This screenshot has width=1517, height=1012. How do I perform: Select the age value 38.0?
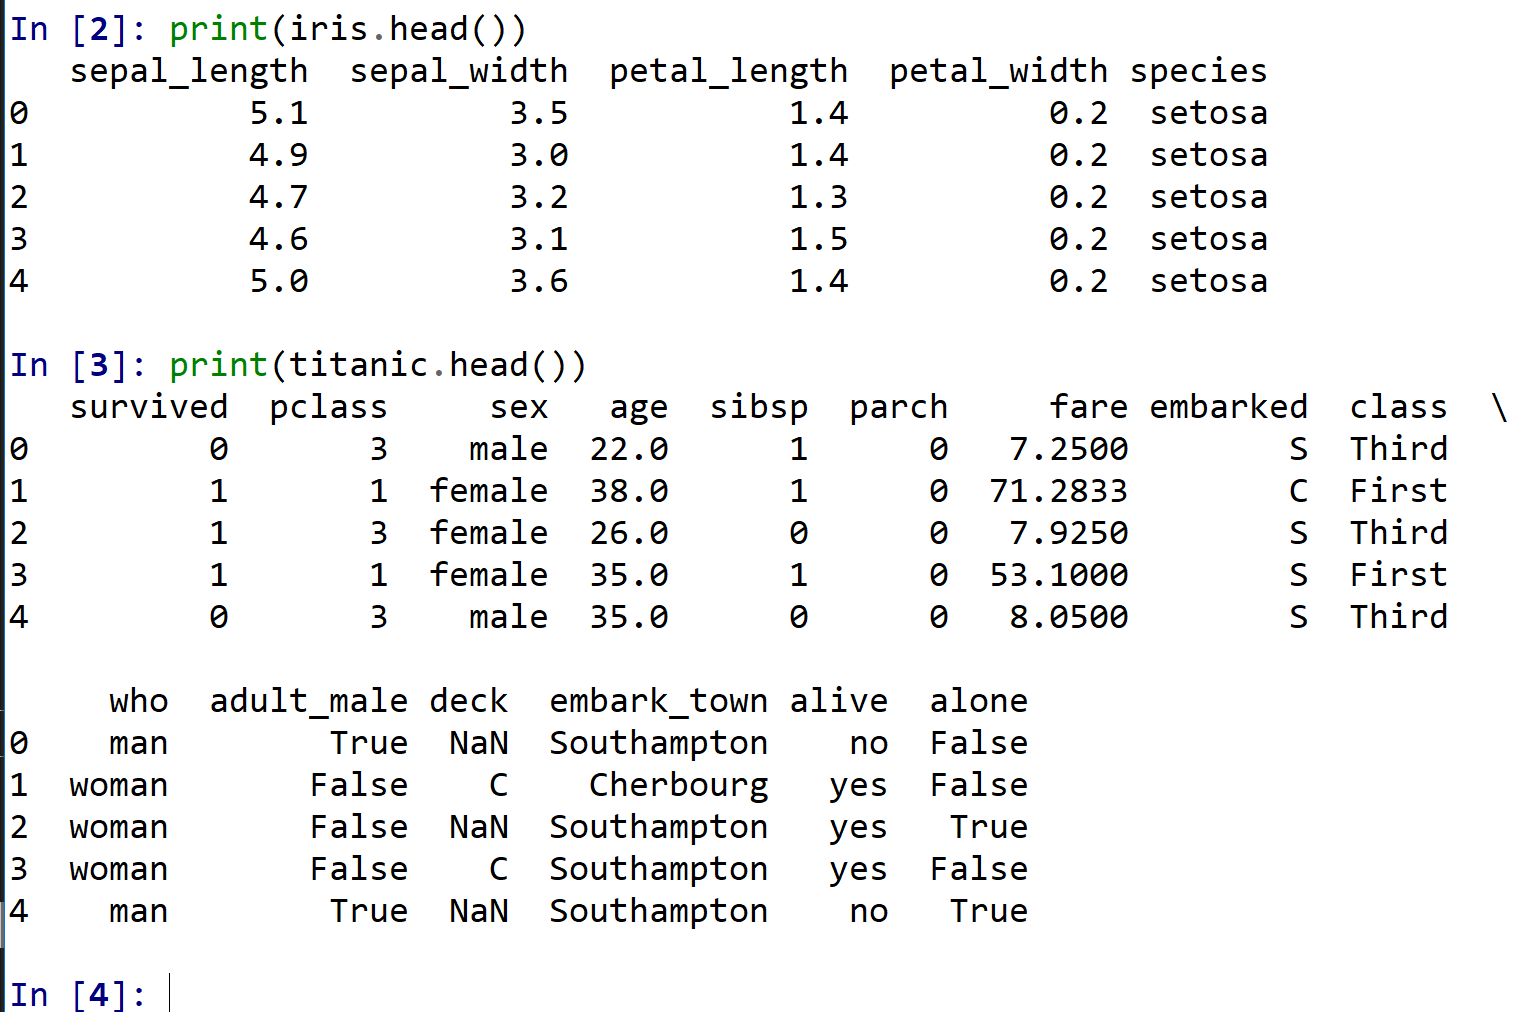click(628, 491)
